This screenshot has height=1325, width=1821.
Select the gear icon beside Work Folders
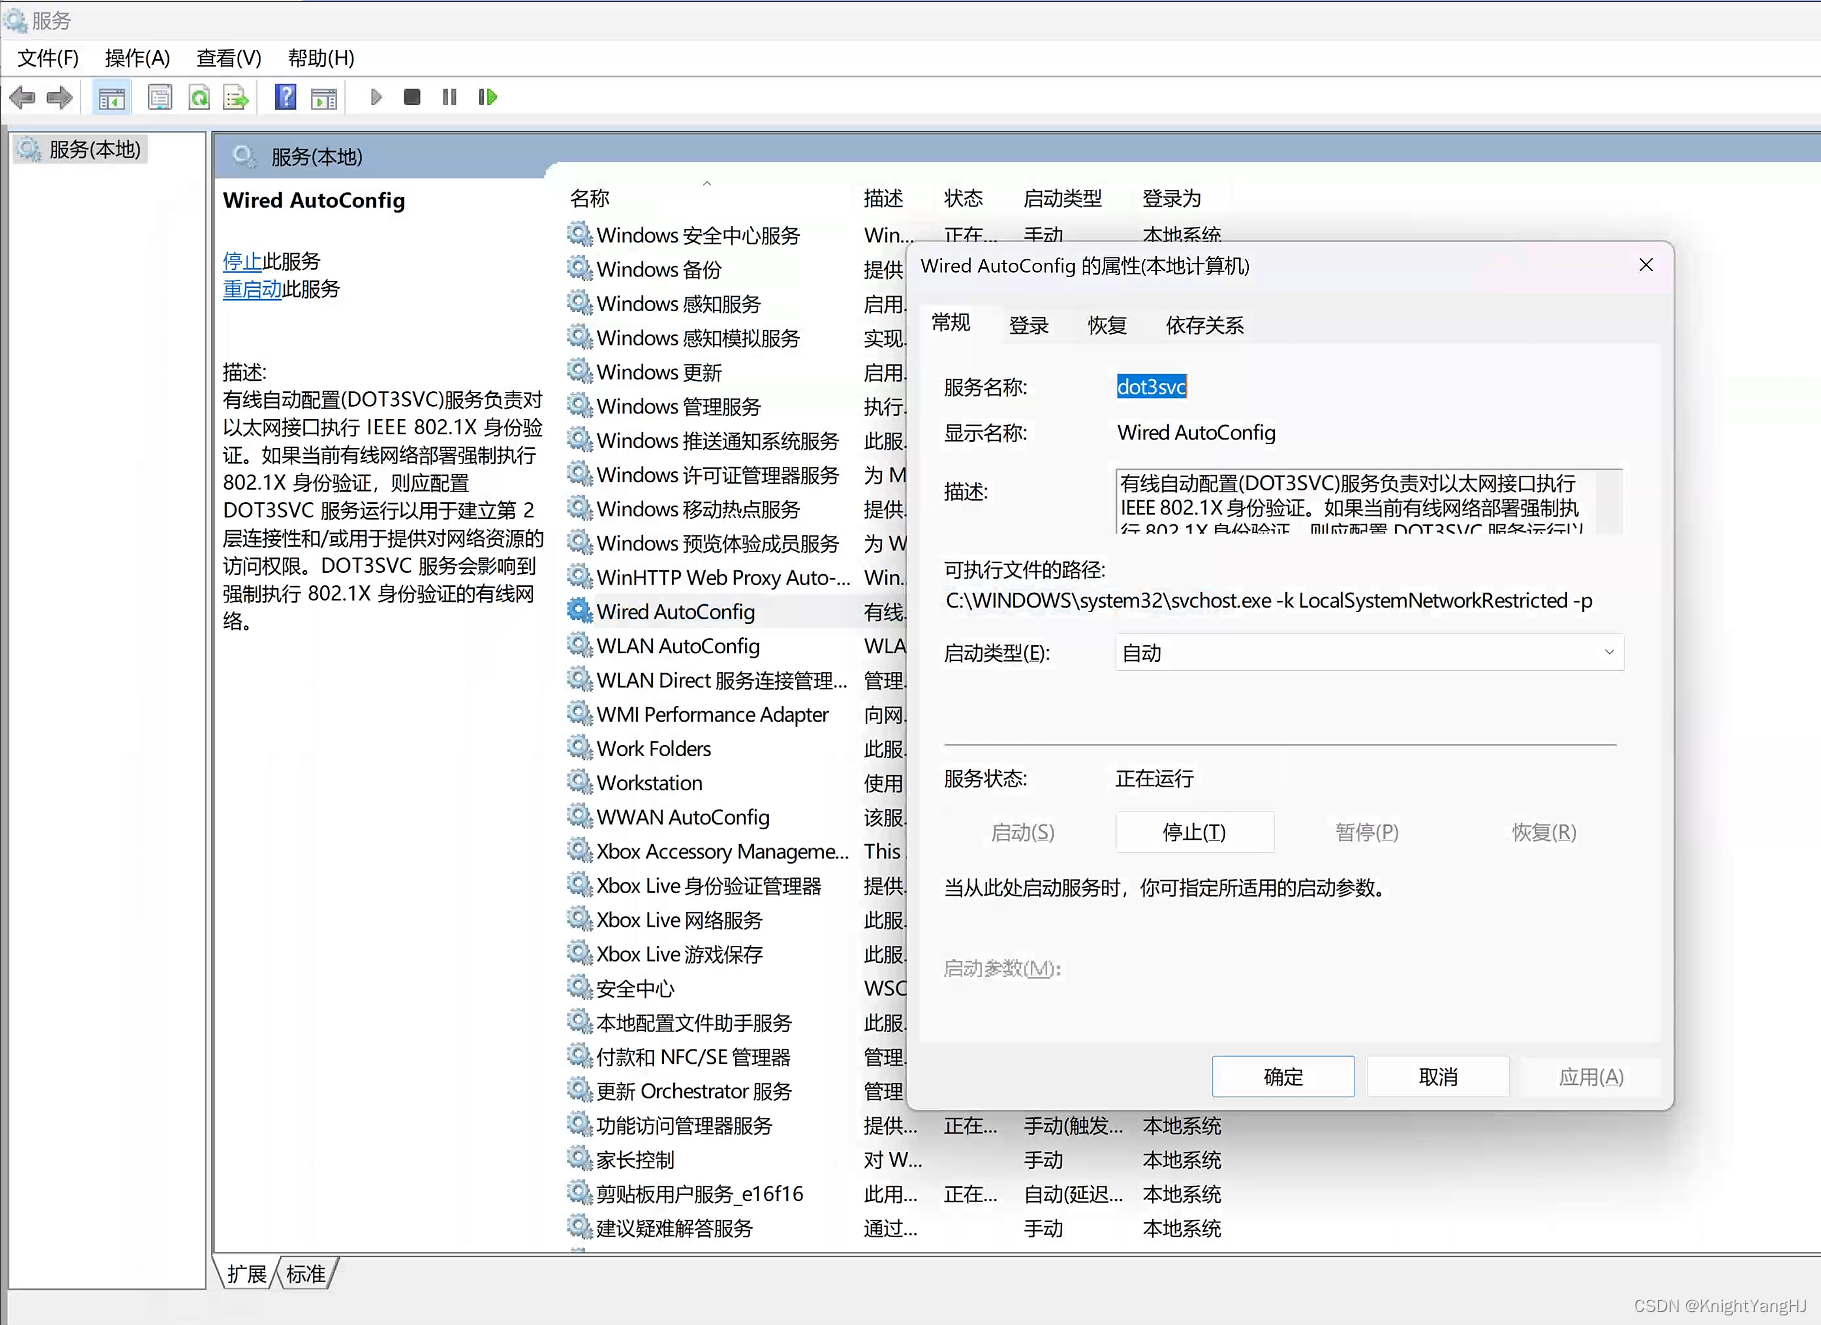tap(580, 747)
